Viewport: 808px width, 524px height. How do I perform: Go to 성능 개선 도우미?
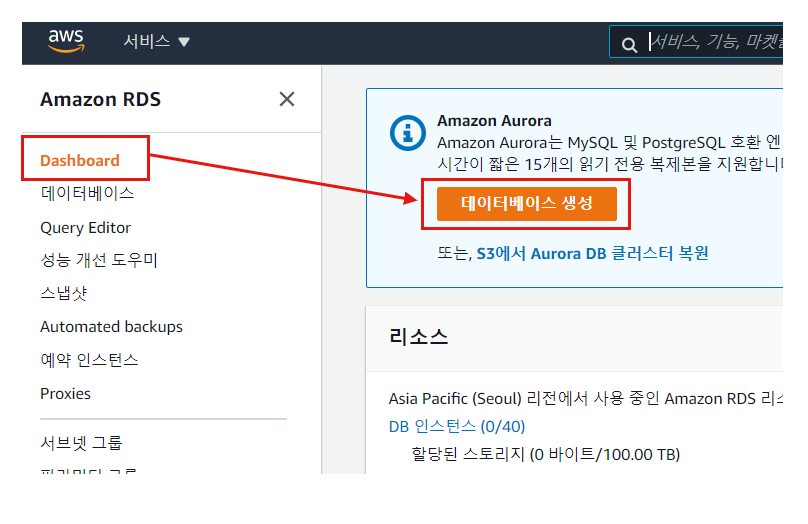(99, 260)
